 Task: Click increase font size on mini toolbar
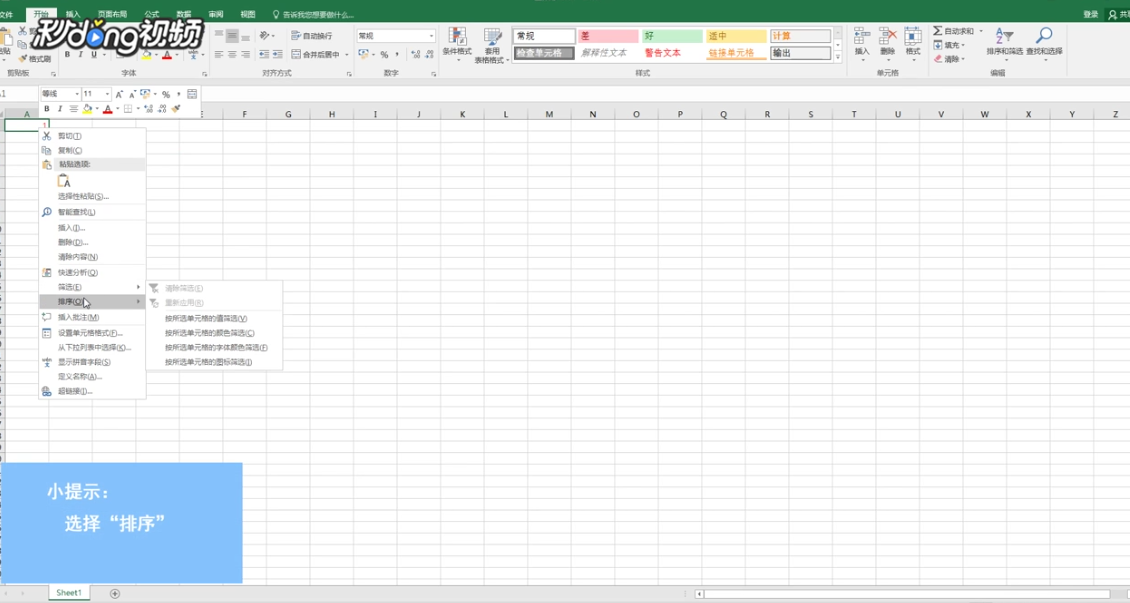point(119,94)
